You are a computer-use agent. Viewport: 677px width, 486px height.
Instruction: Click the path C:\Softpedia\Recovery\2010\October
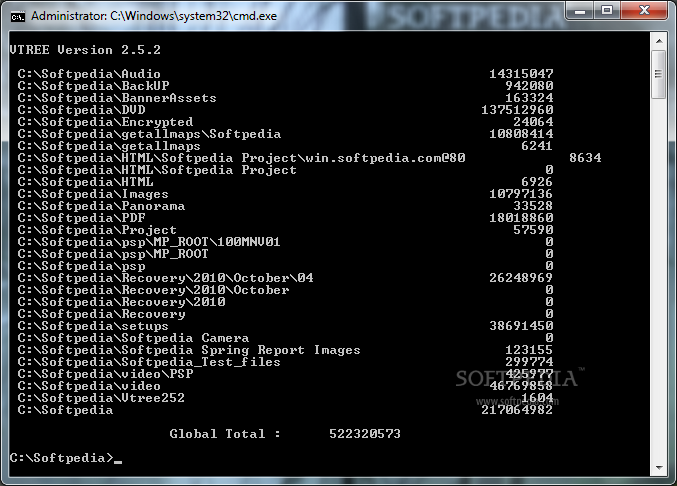tap(153, 290)
